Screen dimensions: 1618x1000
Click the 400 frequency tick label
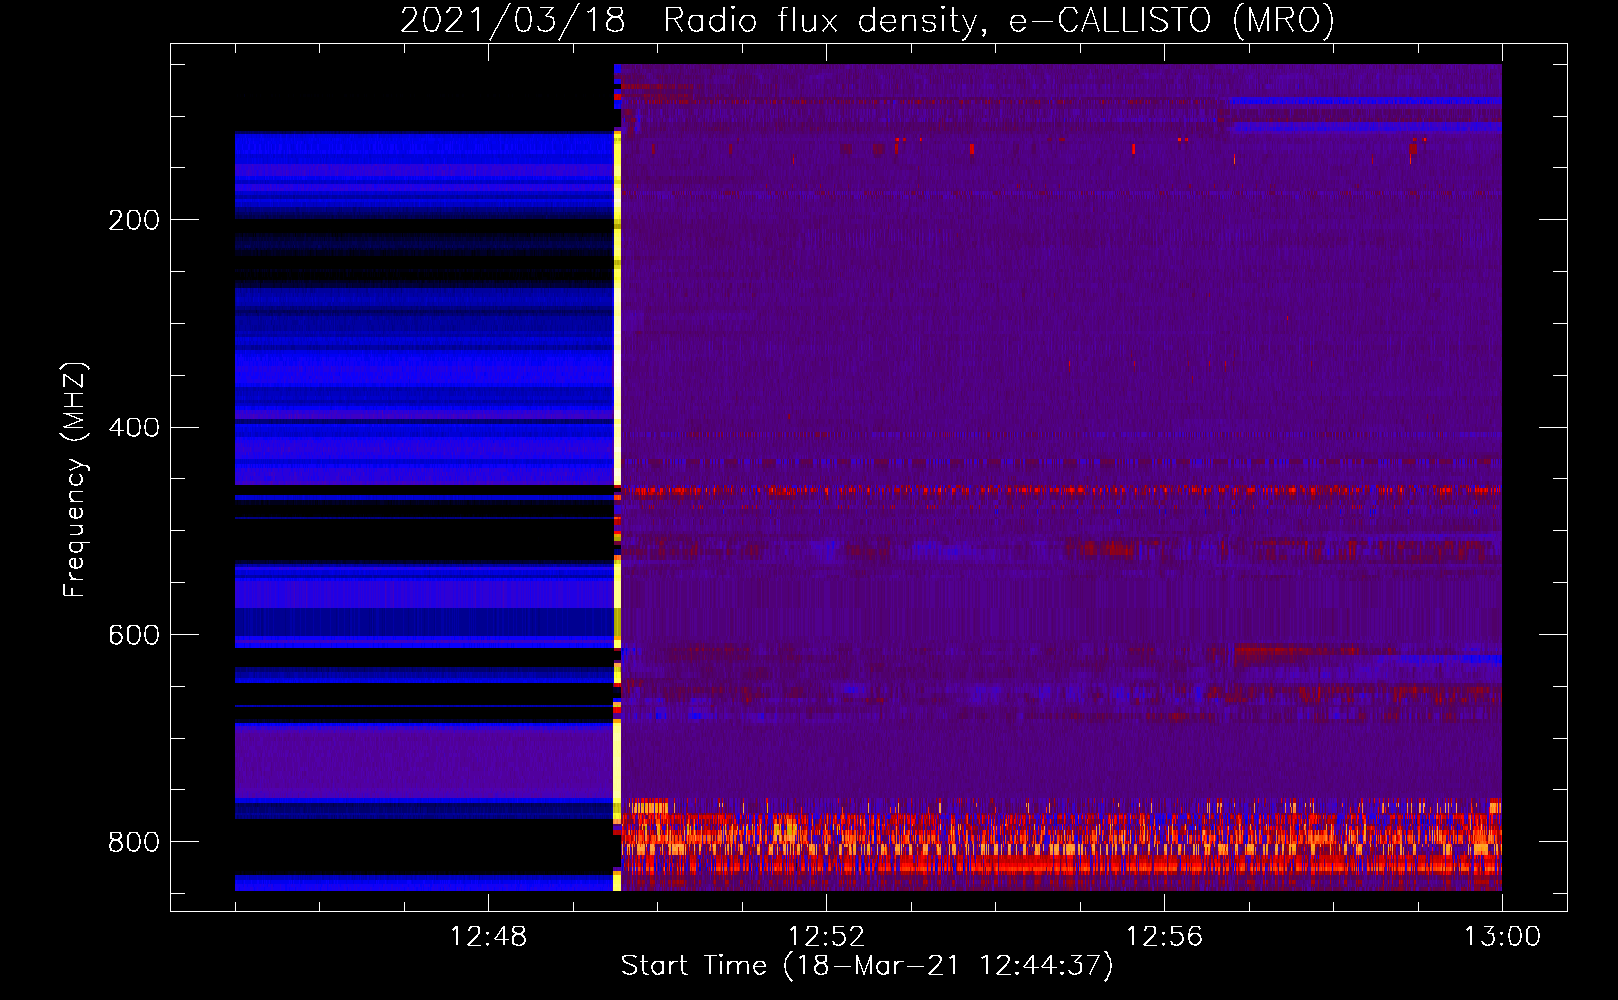[134, 428]
